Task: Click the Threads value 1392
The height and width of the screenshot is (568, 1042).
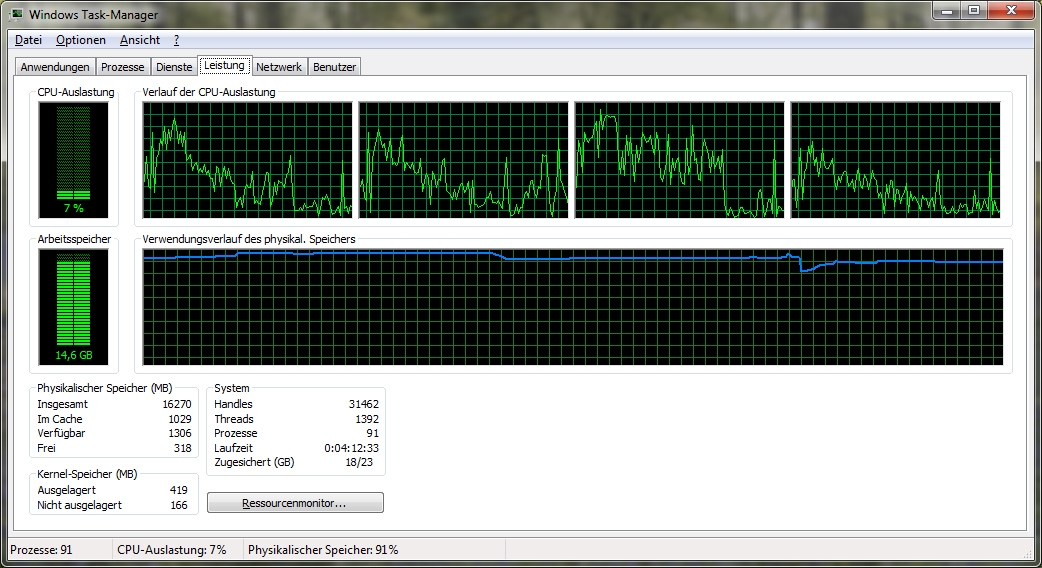Action: 367,419
